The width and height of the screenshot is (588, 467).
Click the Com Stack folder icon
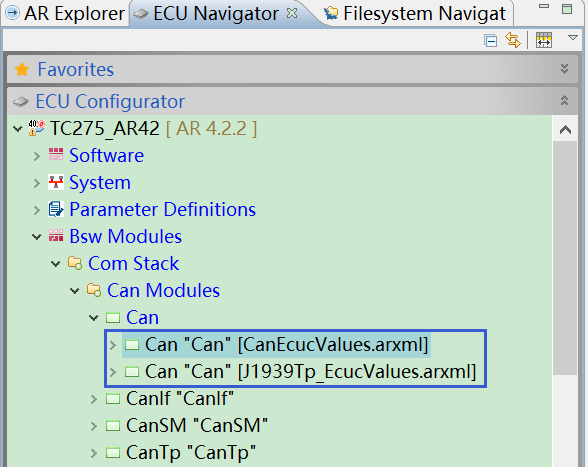tap(75, 263)
